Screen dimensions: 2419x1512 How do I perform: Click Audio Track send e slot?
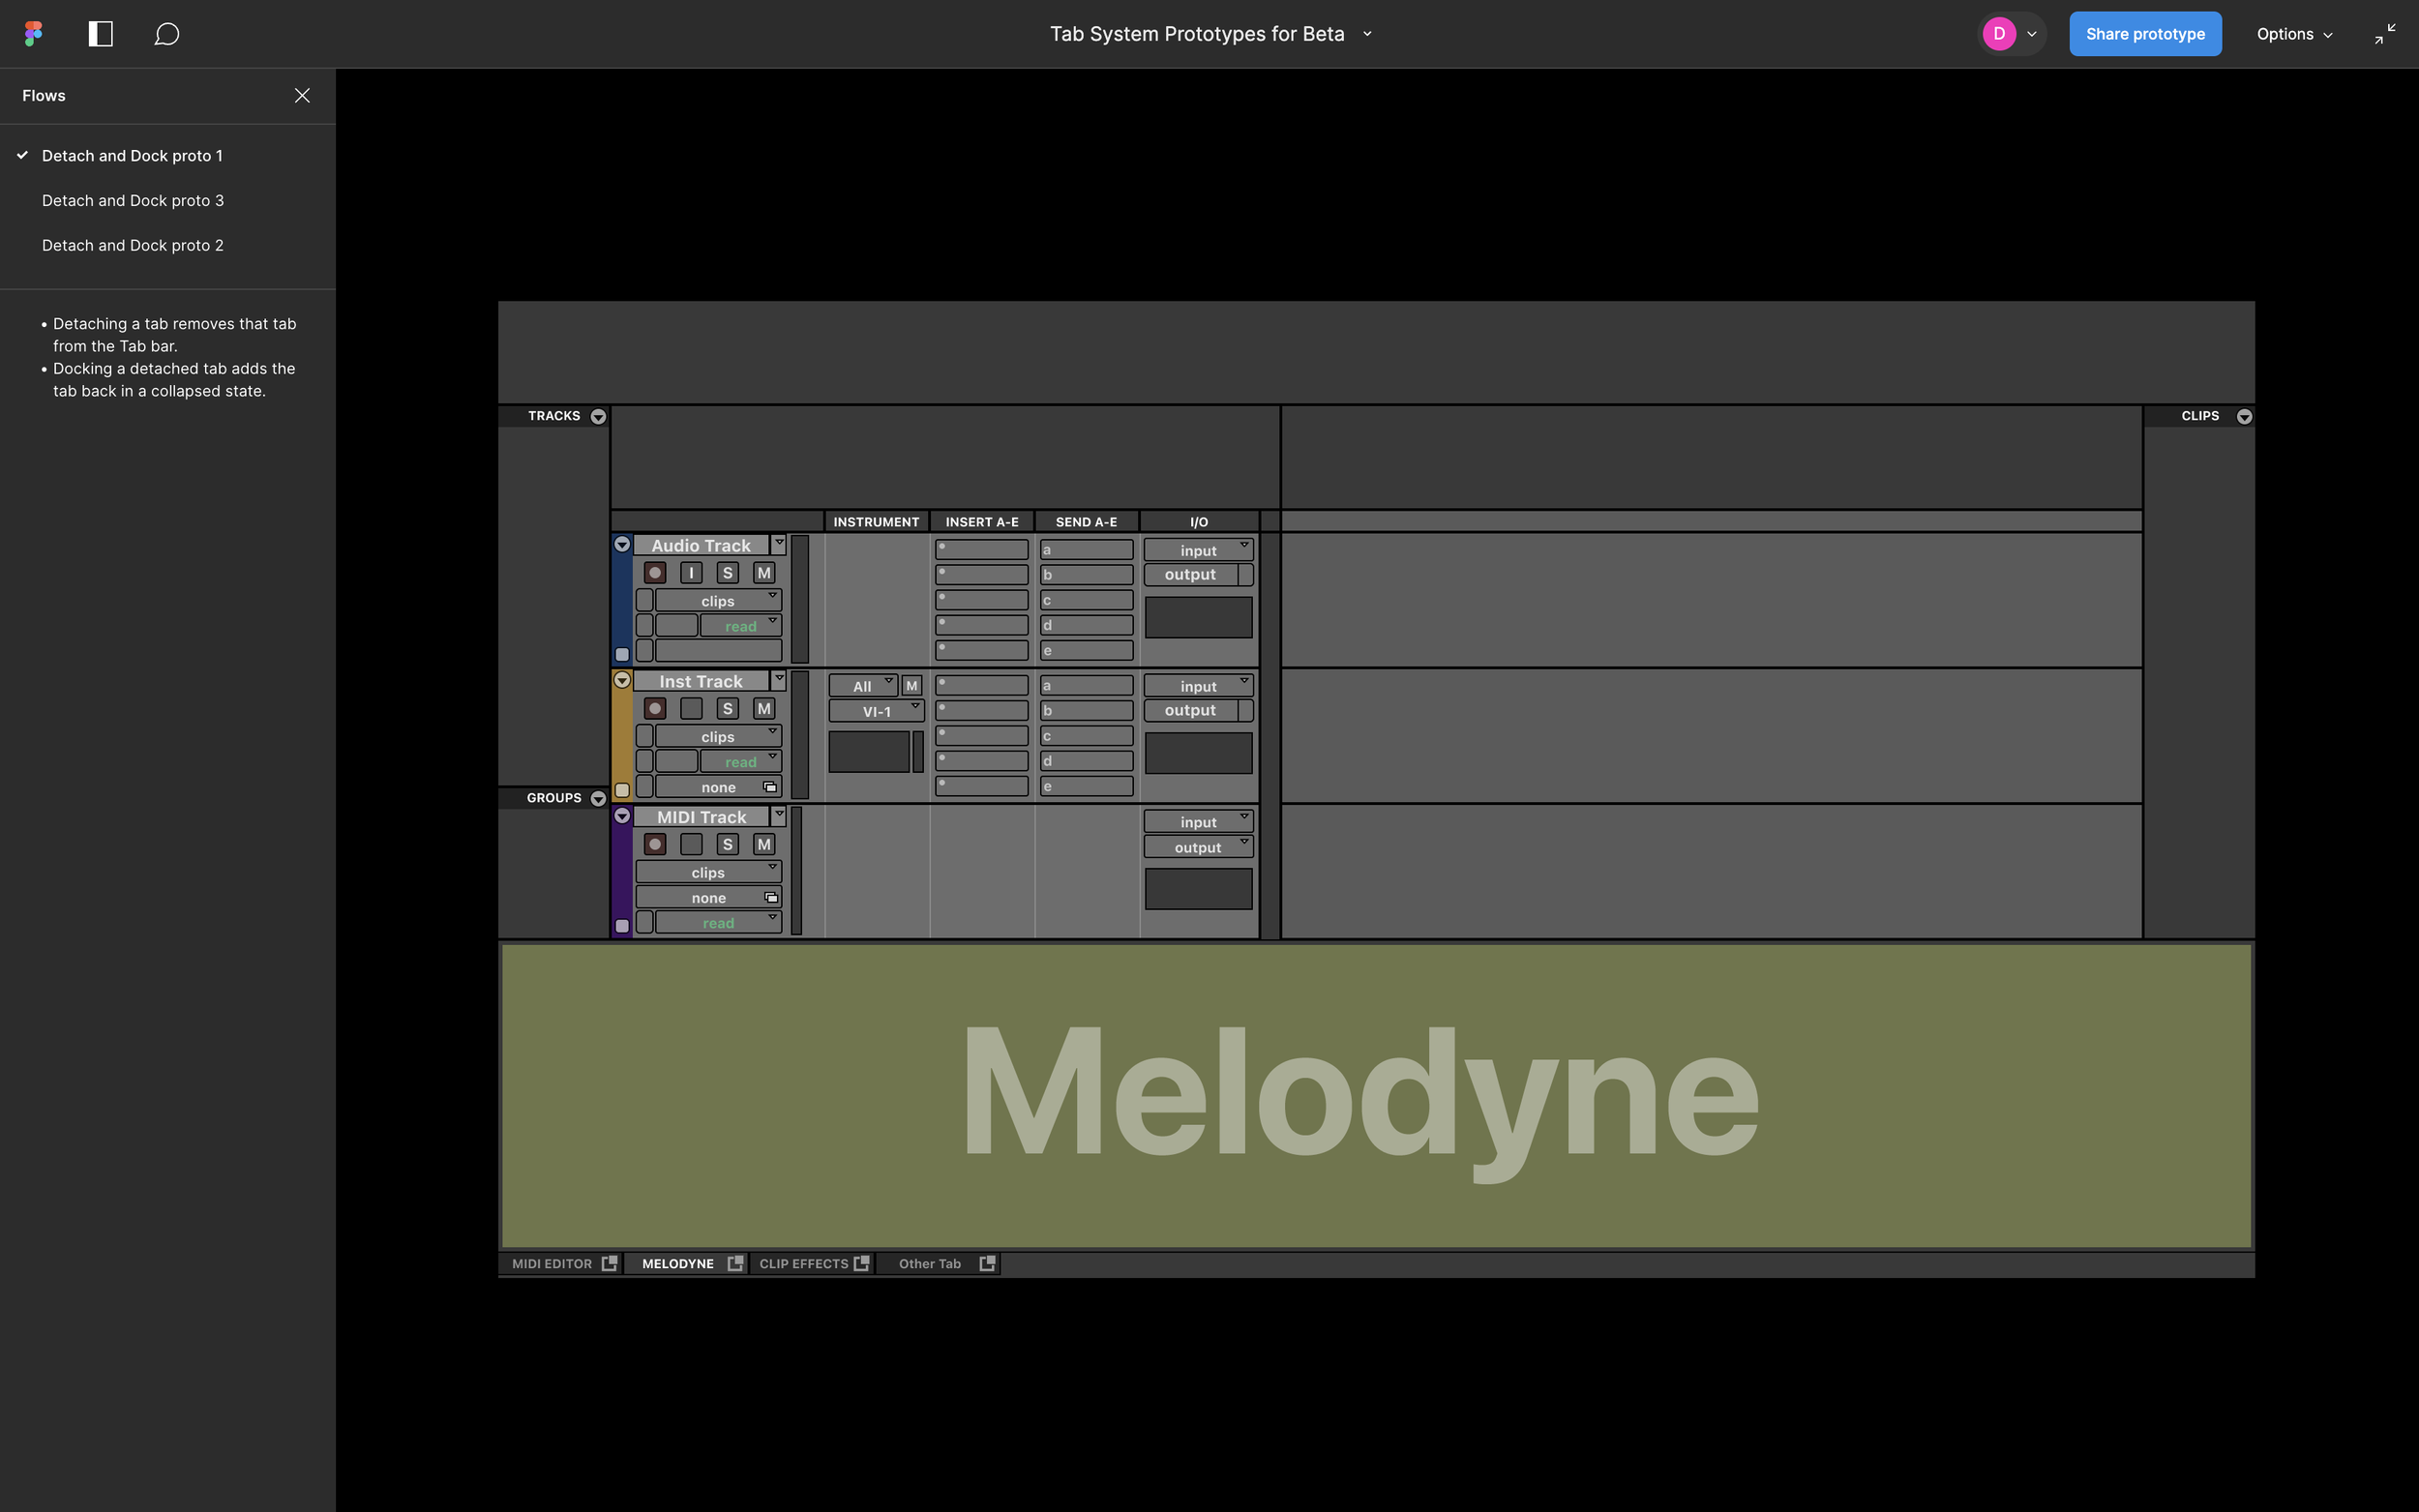[x=1086, y=651]
